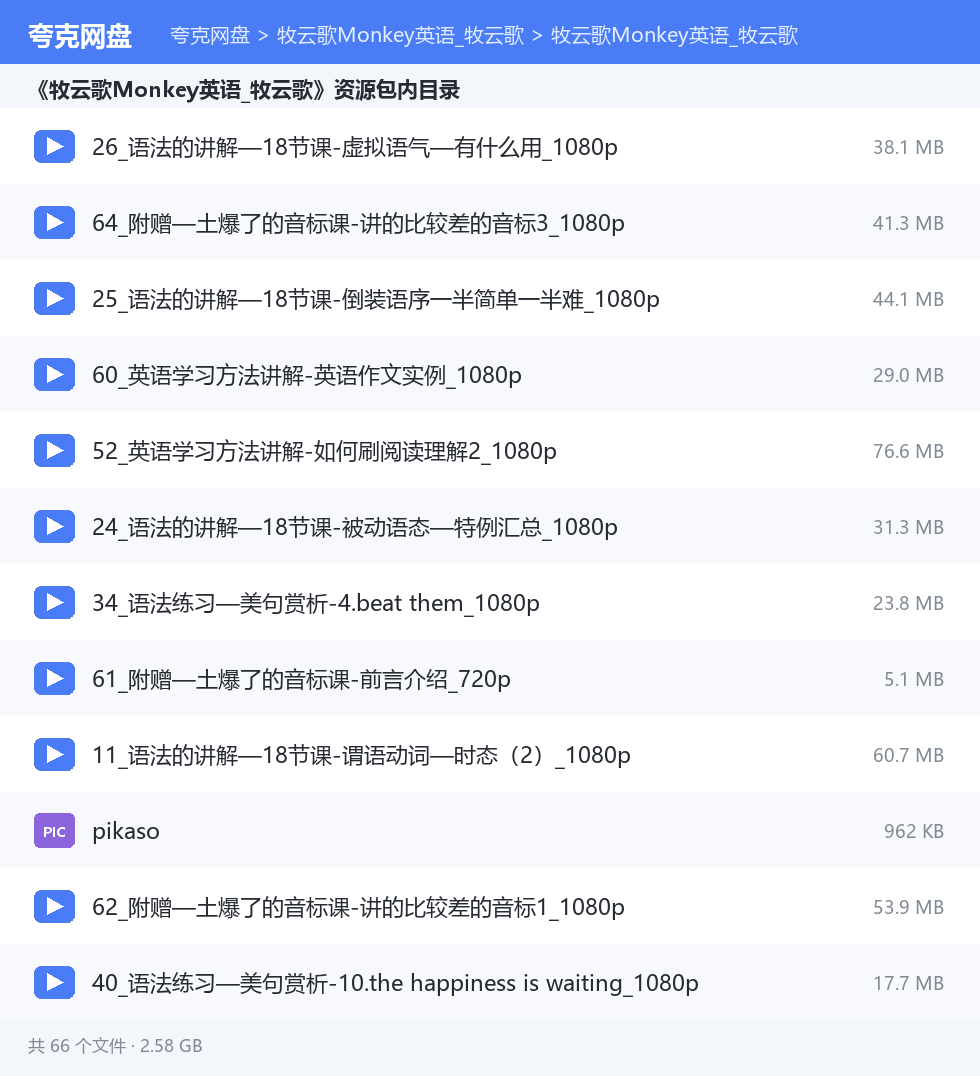This screenshot has height=1076, width=980.
Task: Open file 62_附赠—土爆了的音标课-讲的比较差的音标1_1080p
Action: (358, 908)
